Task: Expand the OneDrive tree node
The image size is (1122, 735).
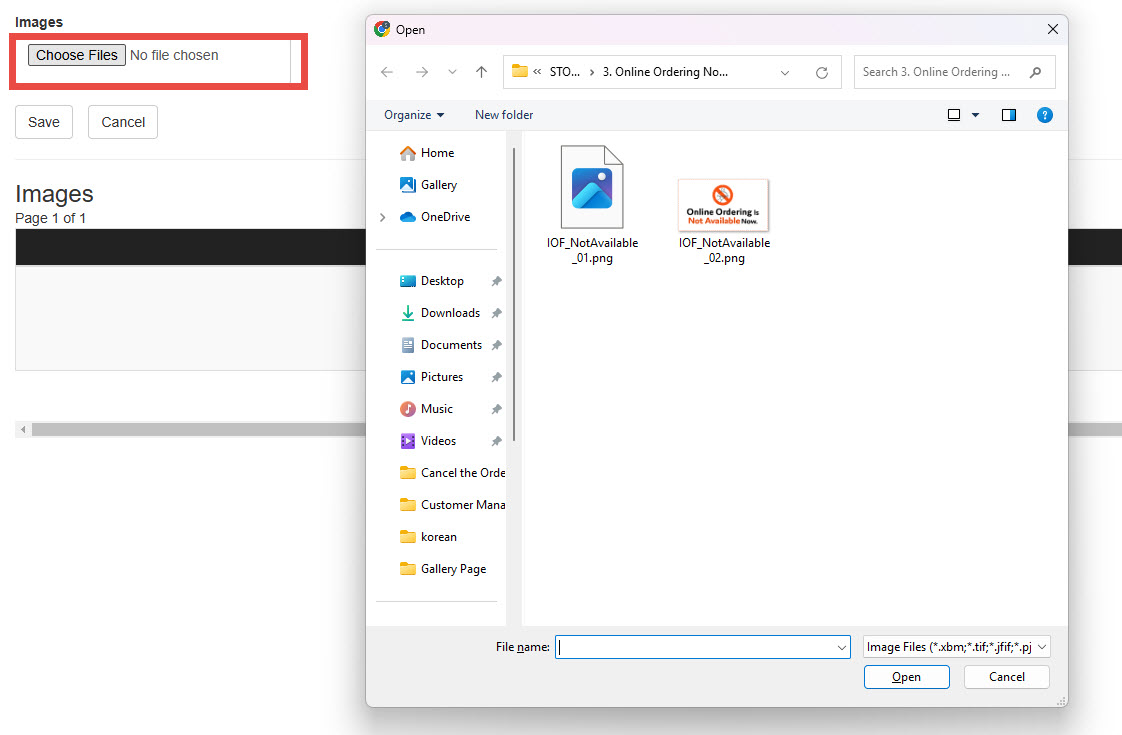Action: (x=383, y=217)
